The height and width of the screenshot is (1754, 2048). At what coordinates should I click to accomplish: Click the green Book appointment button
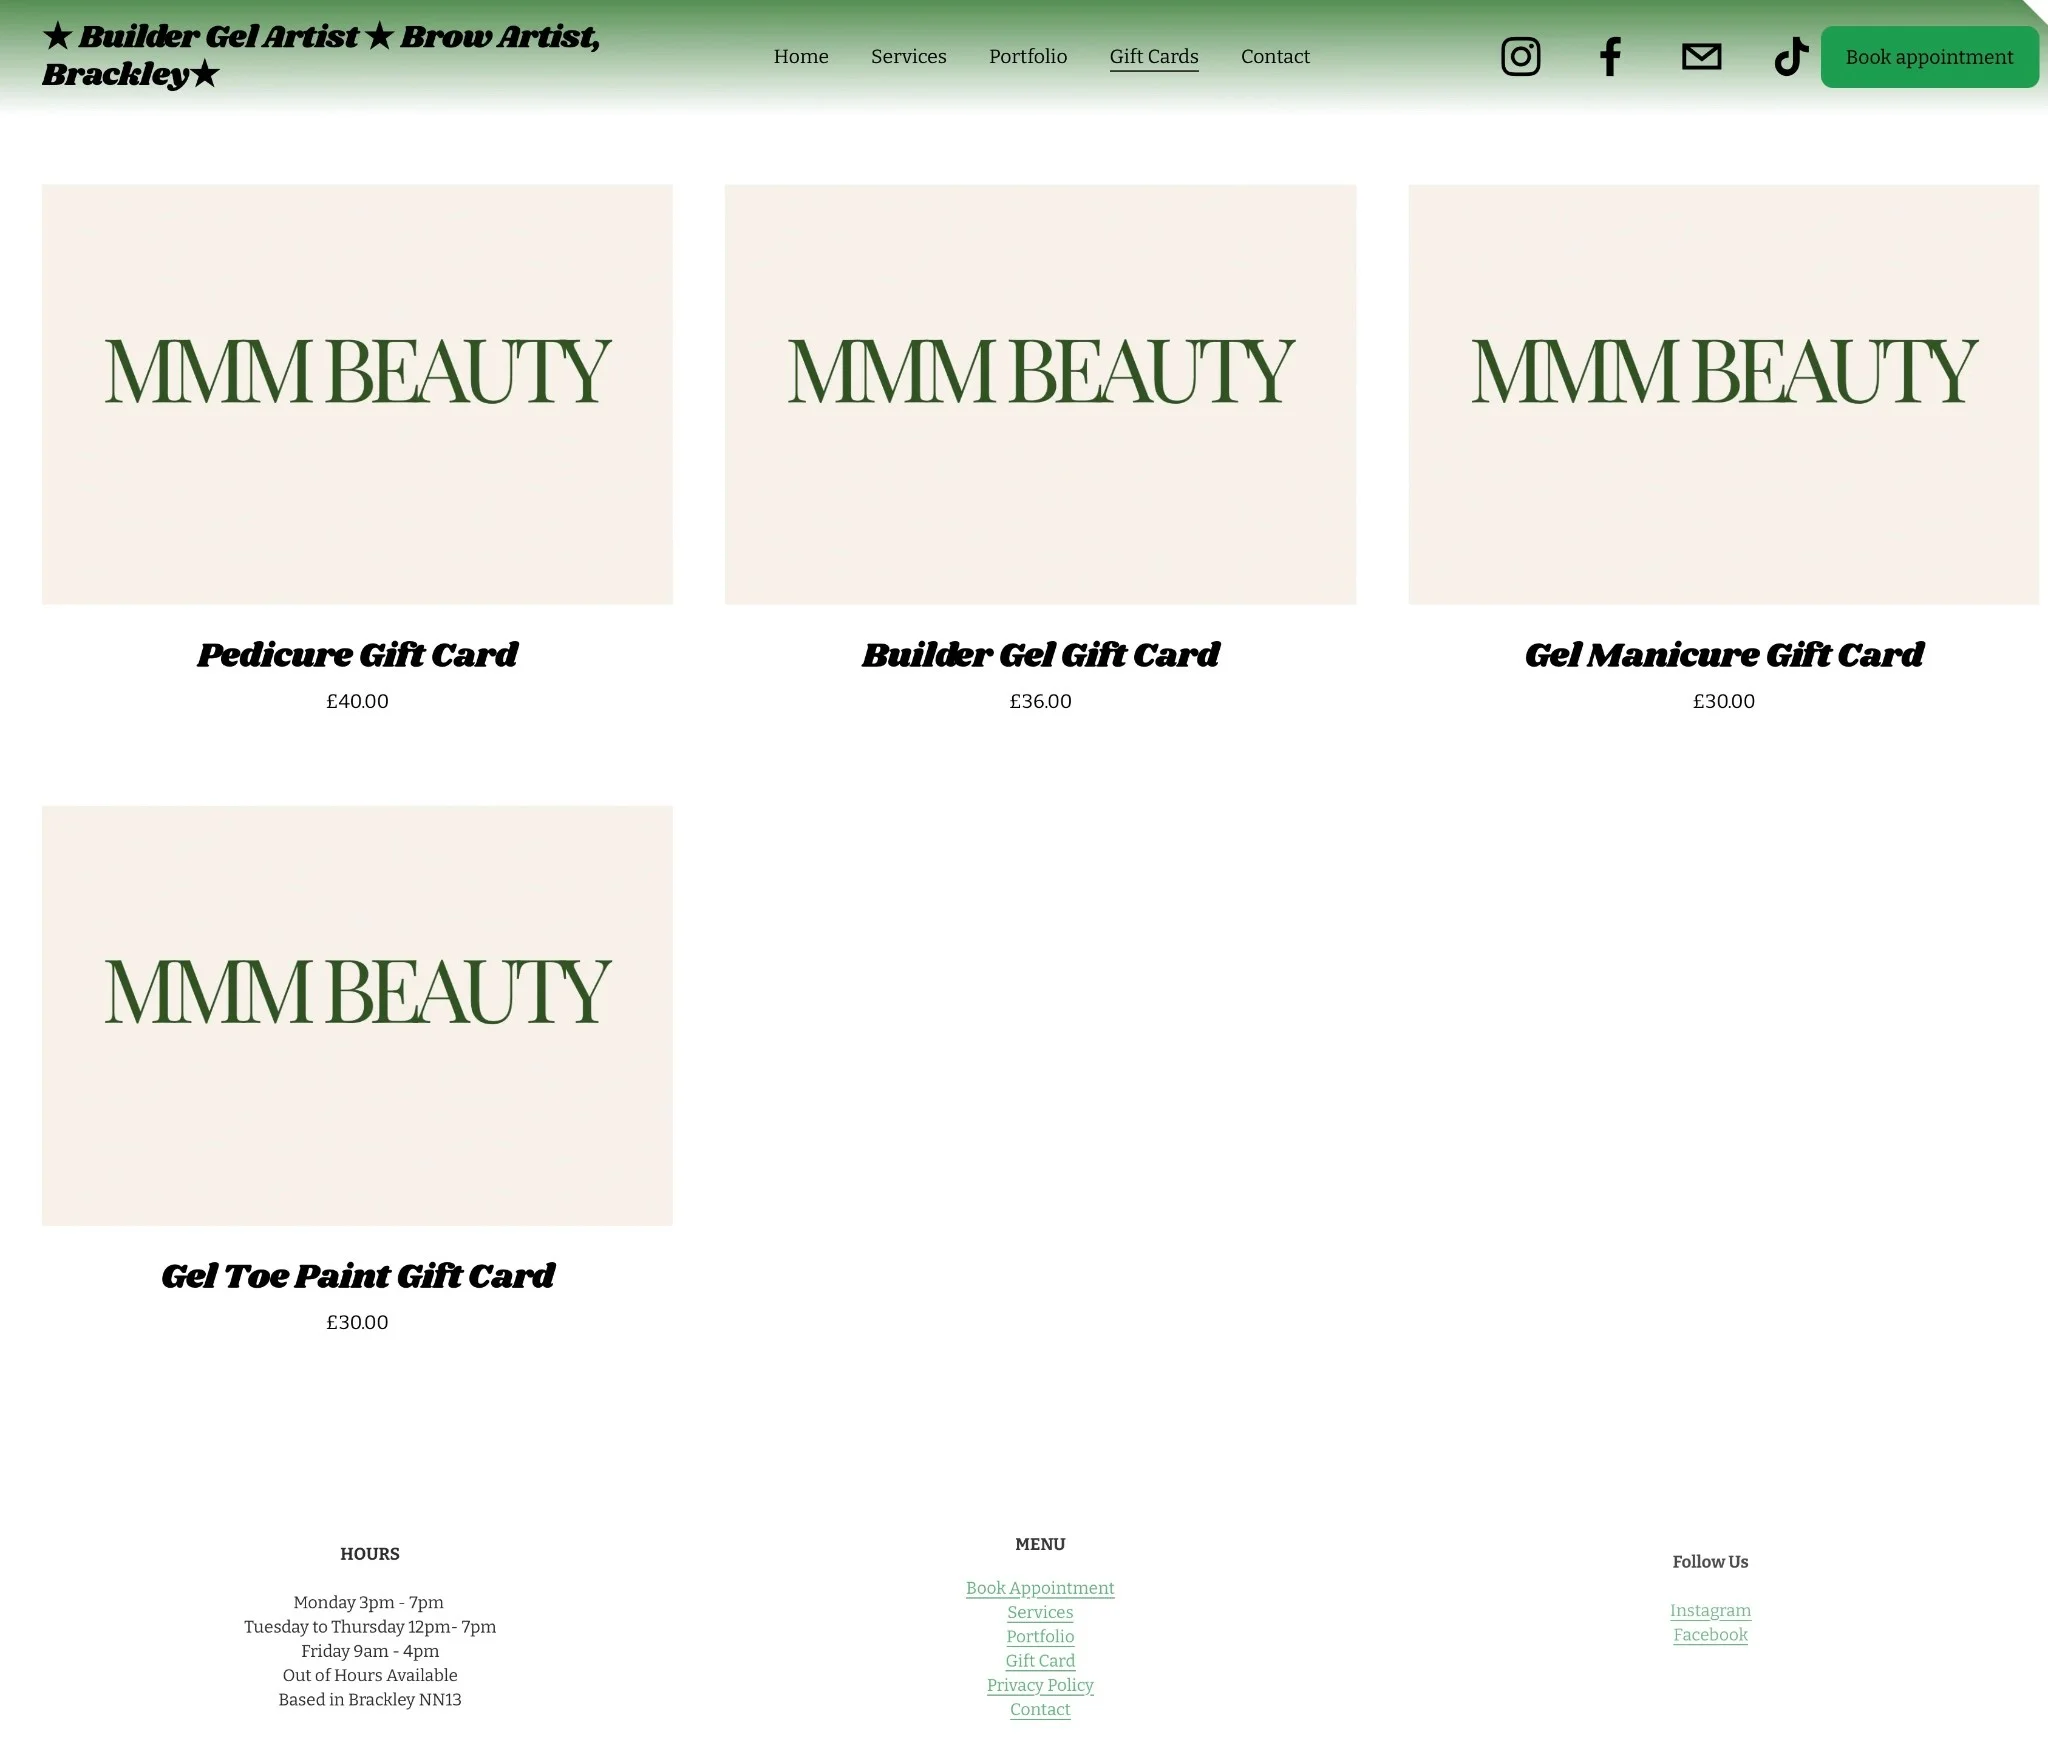1929,57
